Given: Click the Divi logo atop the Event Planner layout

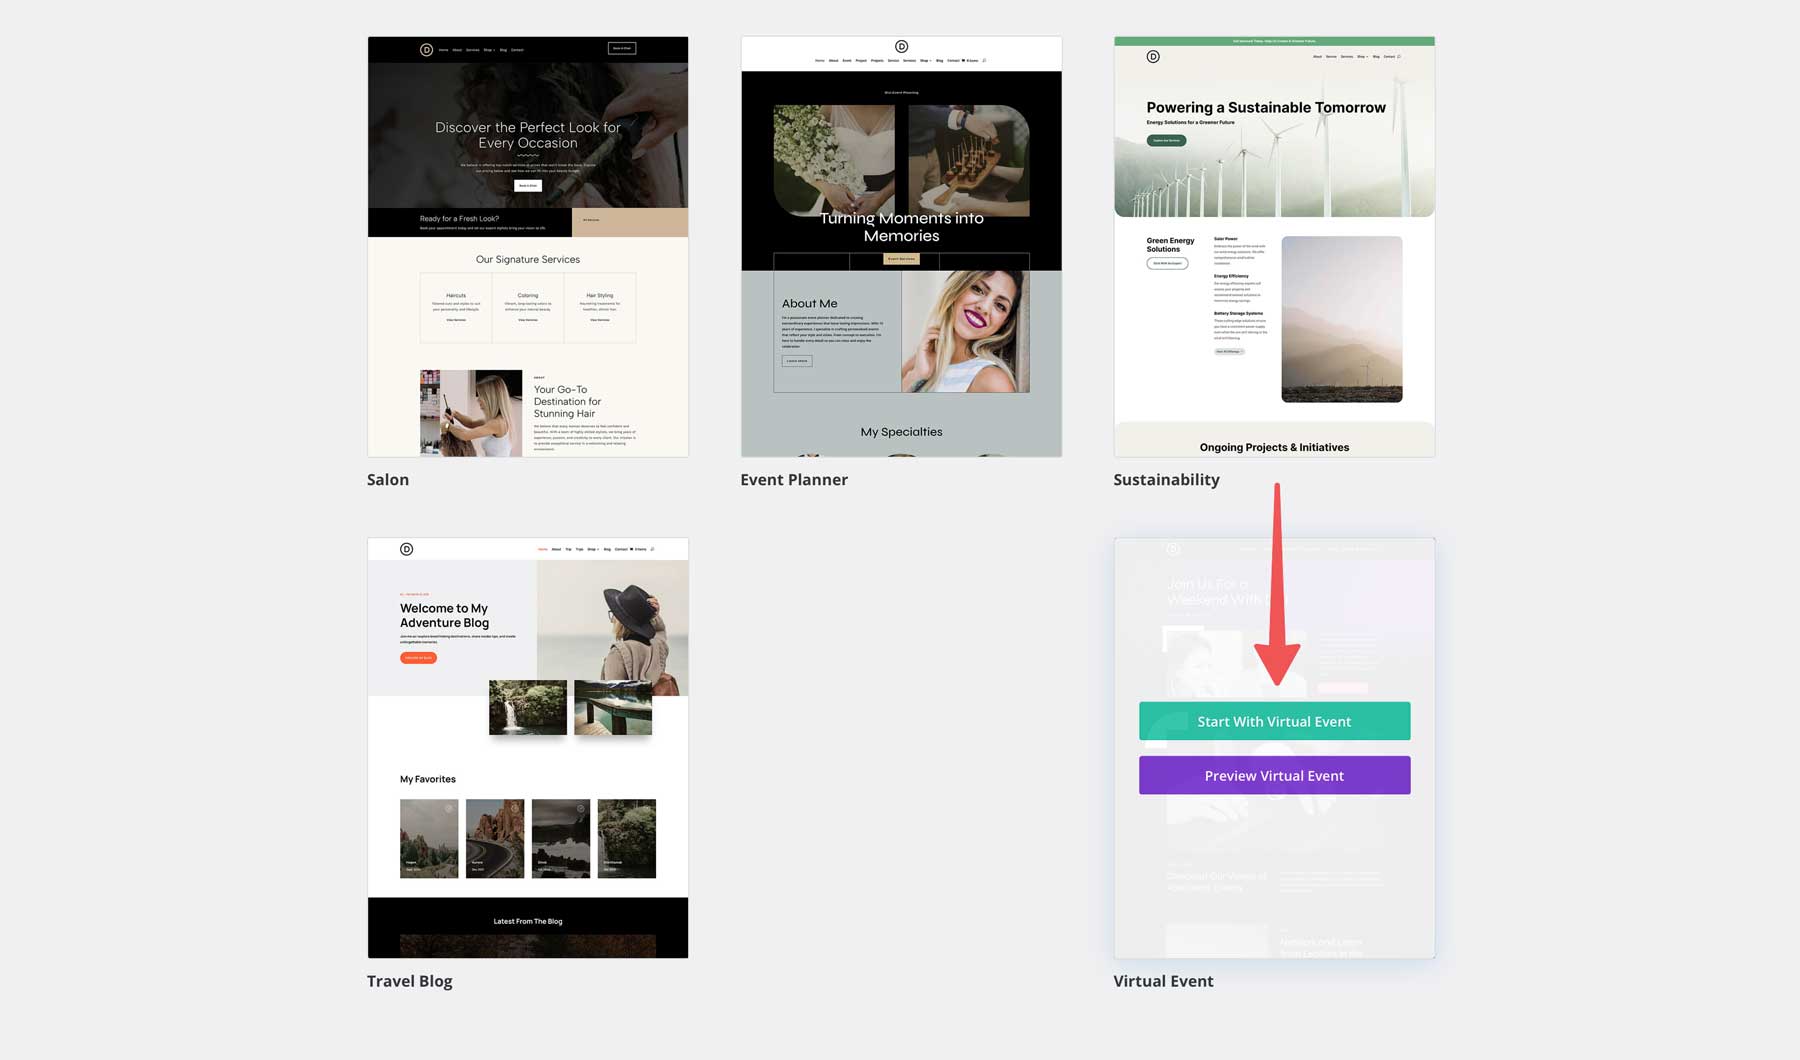Looking at the screenshot, I should pos(902,46).
